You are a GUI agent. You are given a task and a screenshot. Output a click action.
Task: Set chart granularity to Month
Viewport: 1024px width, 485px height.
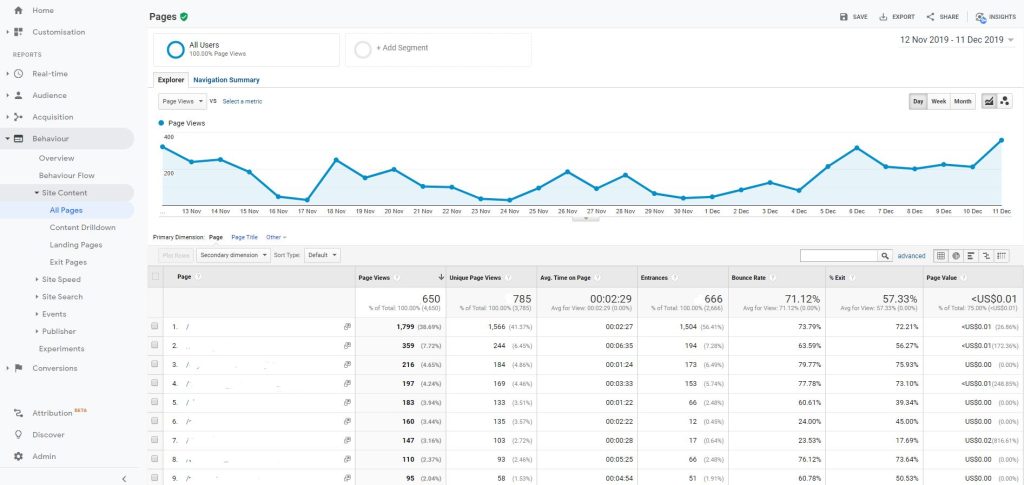click(x=963, y=101)
